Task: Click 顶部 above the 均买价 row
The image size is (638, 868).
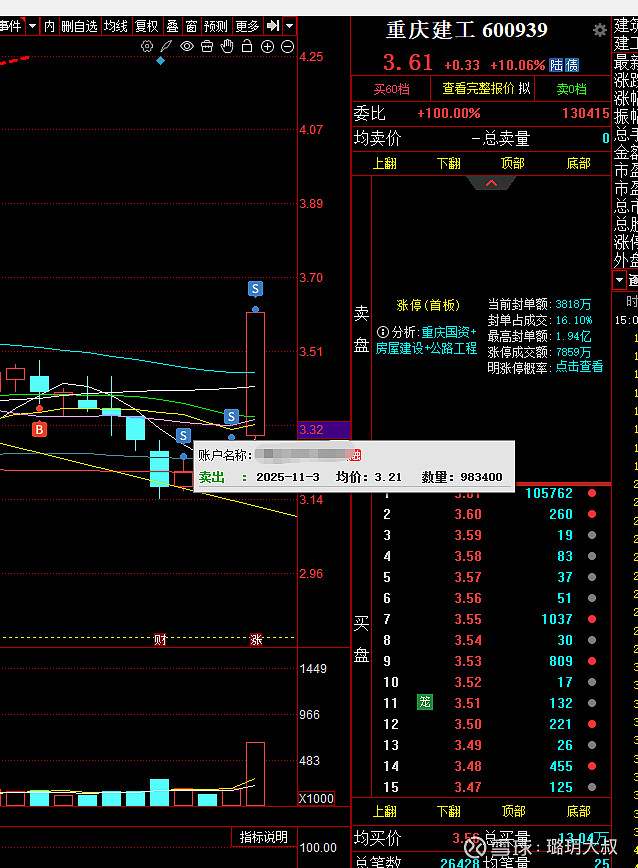Action: click(513, 812)
